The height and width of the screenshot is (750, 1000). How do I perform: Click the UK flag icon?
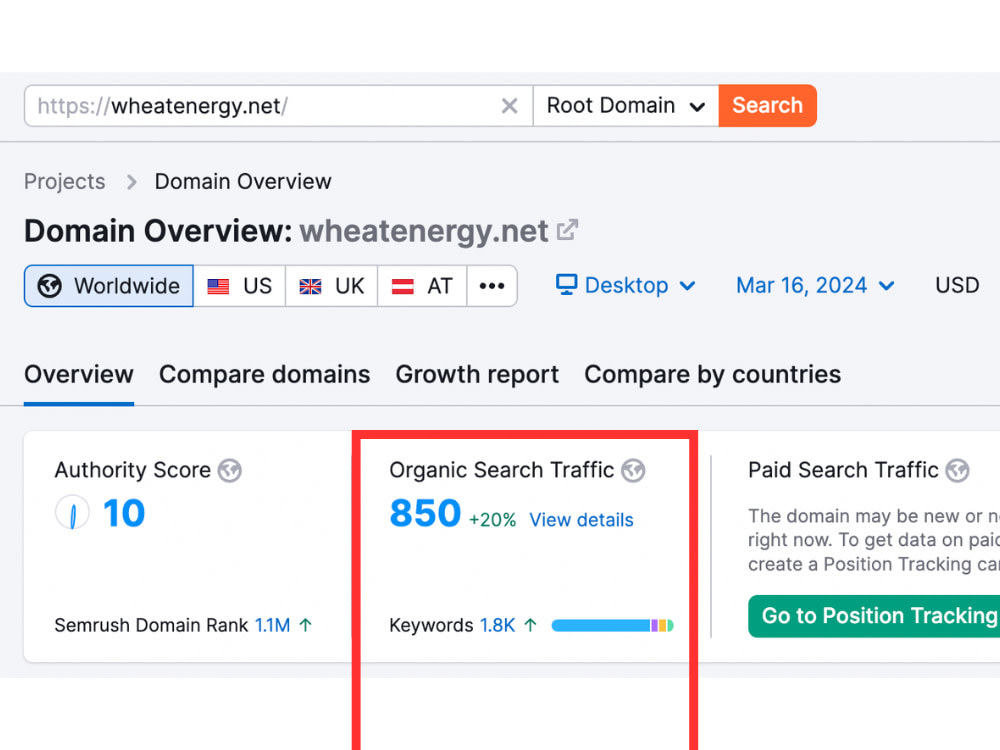coord(311,286)
